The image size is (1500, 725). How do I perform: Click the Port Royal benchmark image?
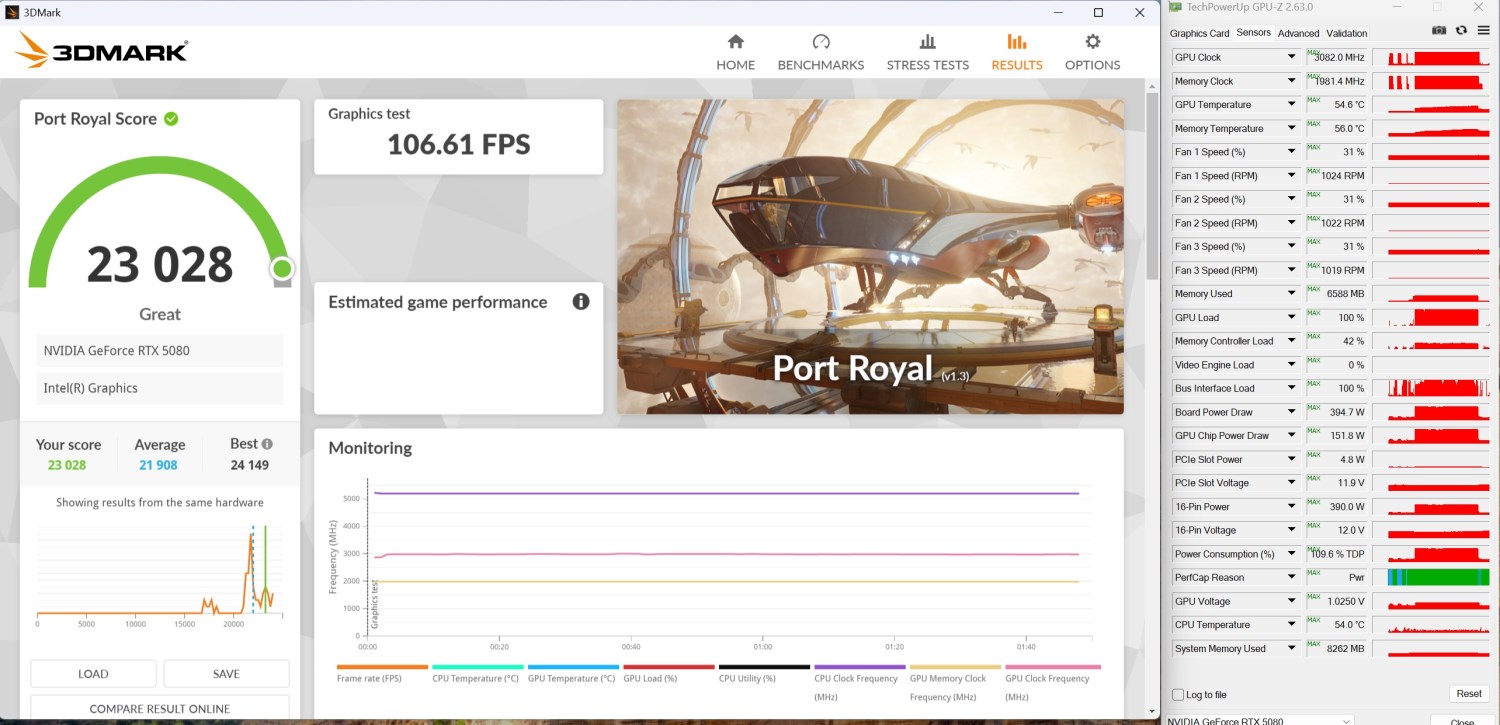point(870,256)
